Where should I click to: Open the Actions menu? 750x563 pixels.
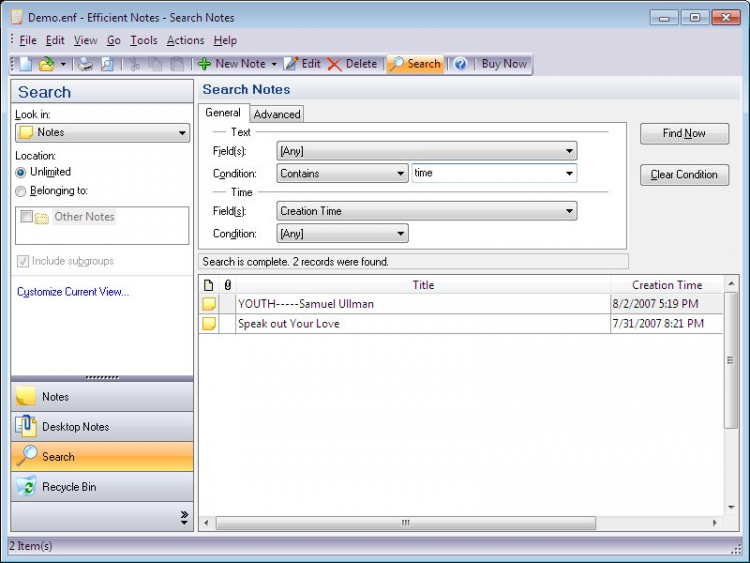coord(186,41)
